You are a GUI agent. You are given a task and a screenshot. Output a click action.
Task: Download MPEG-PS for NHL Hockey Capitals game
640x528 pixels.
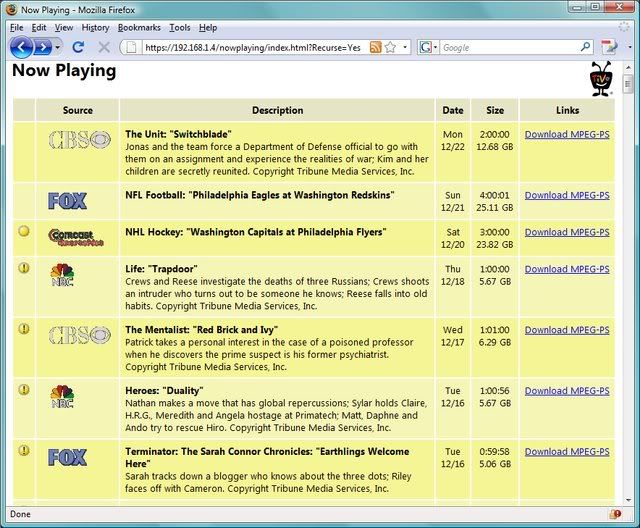(567, 232)
